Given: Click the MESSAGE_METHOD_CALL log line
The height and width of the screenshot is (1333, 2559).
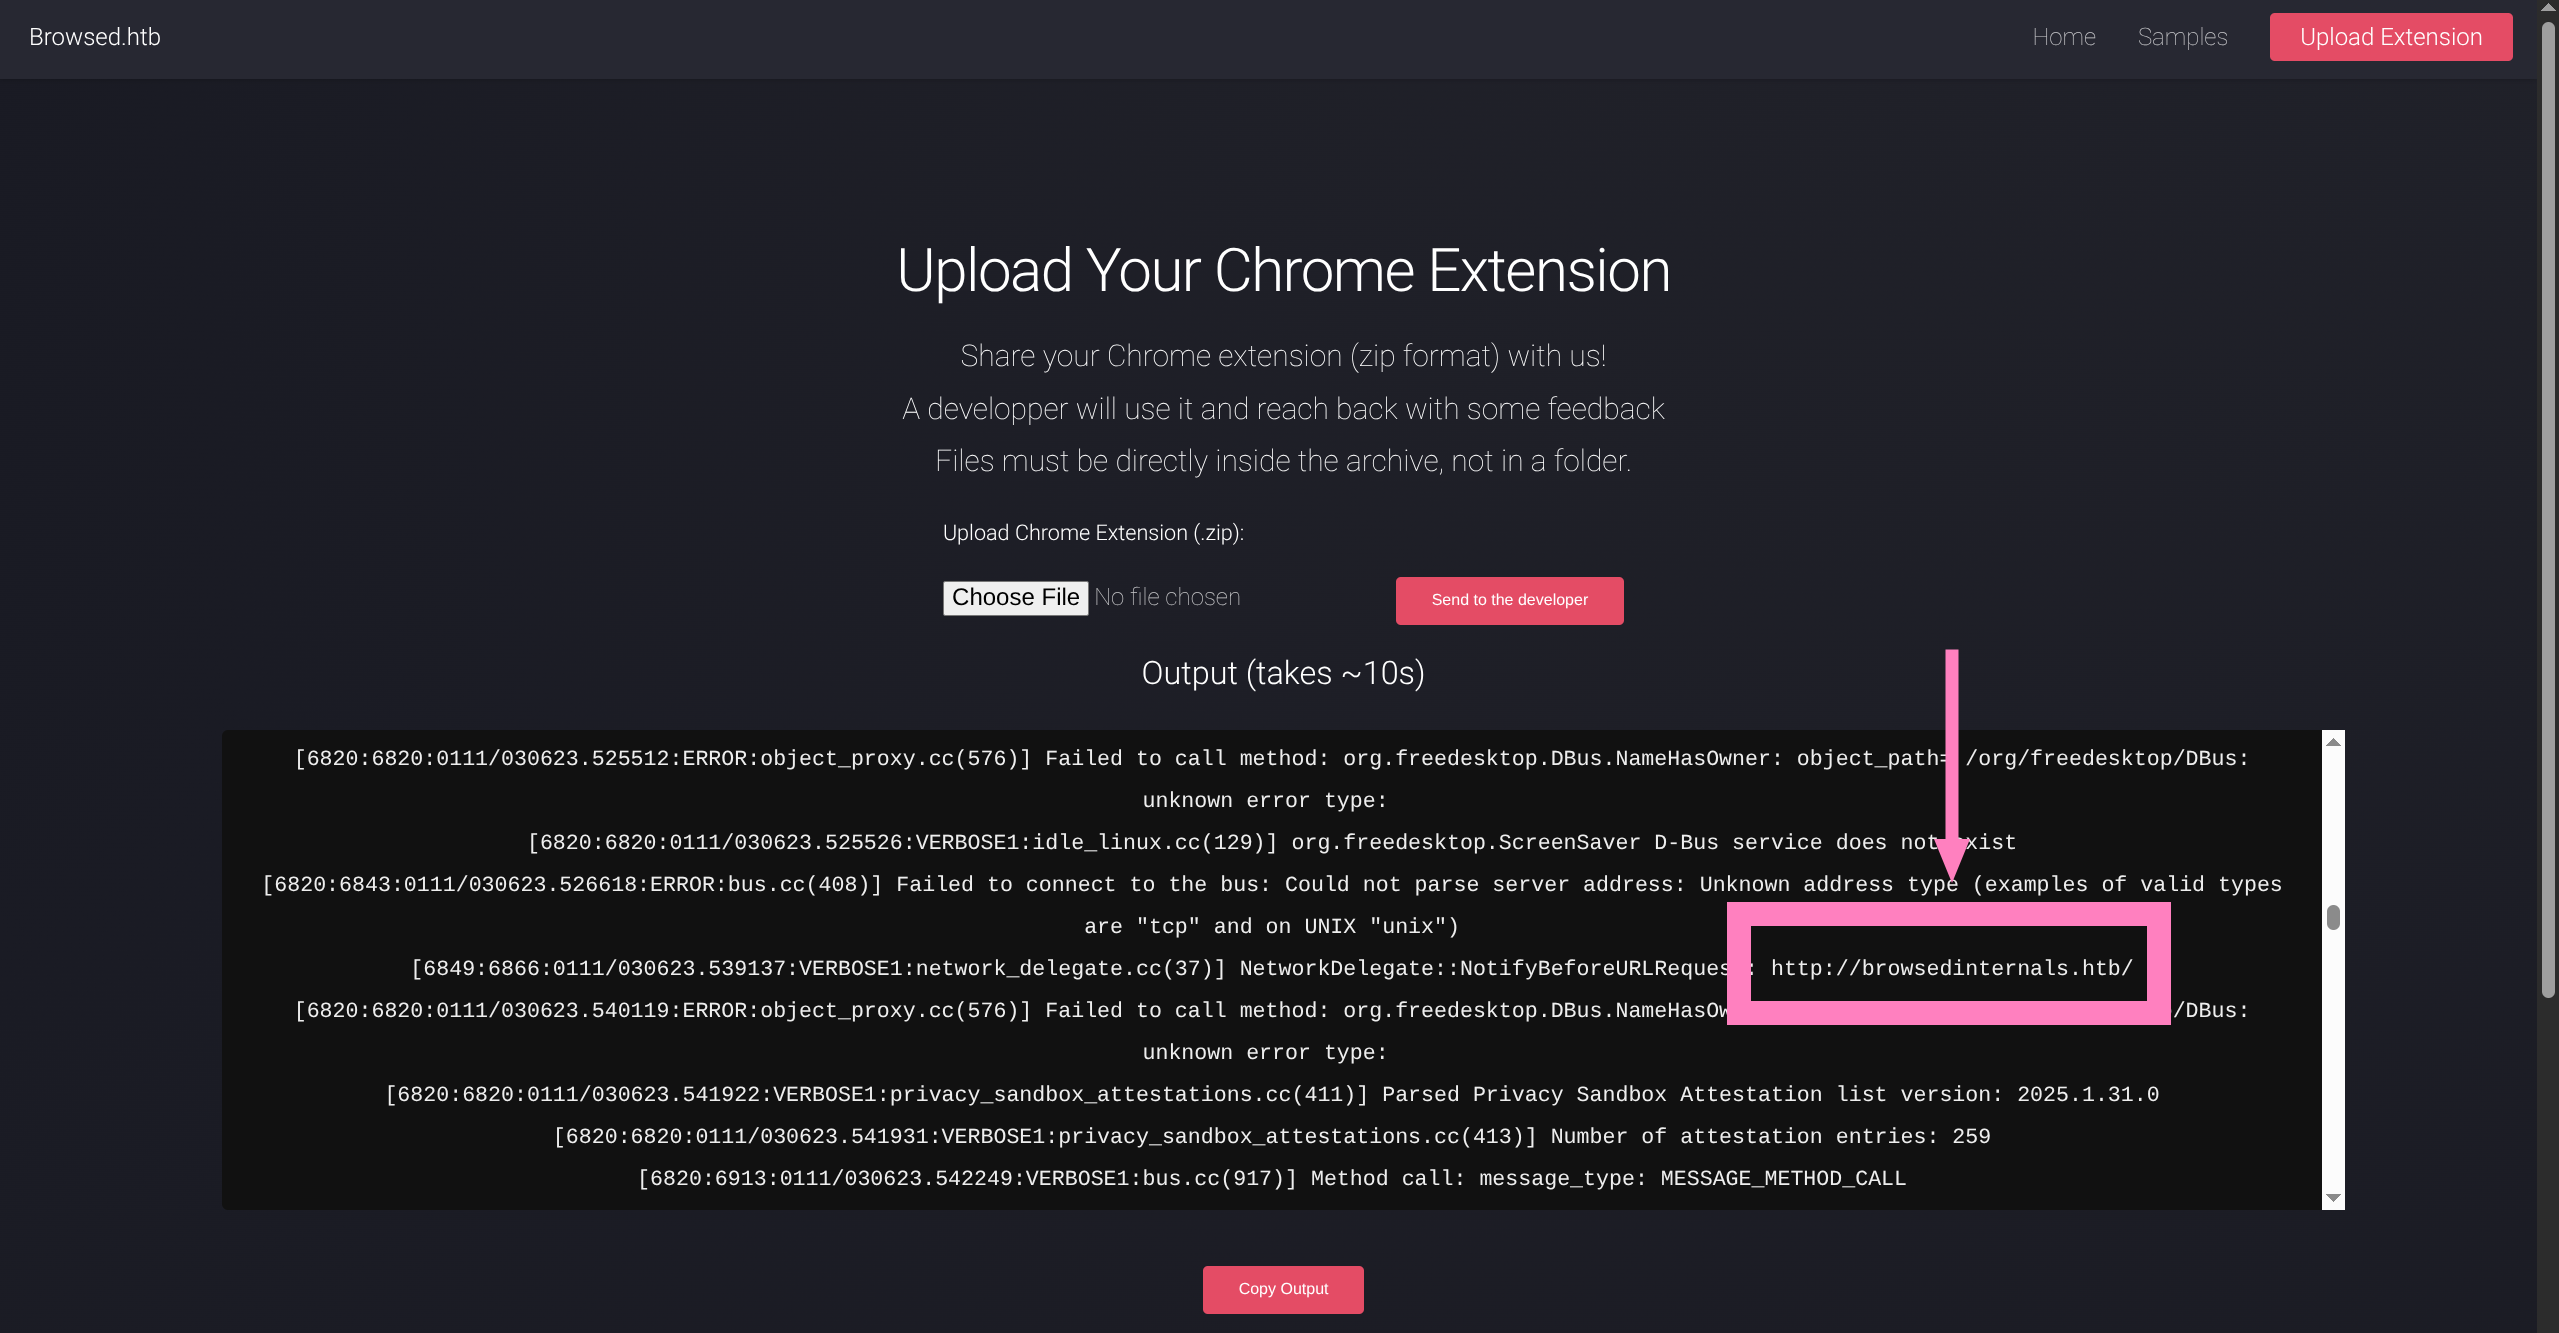Looking at the screenshot, I should (x=1271, y=1178).
